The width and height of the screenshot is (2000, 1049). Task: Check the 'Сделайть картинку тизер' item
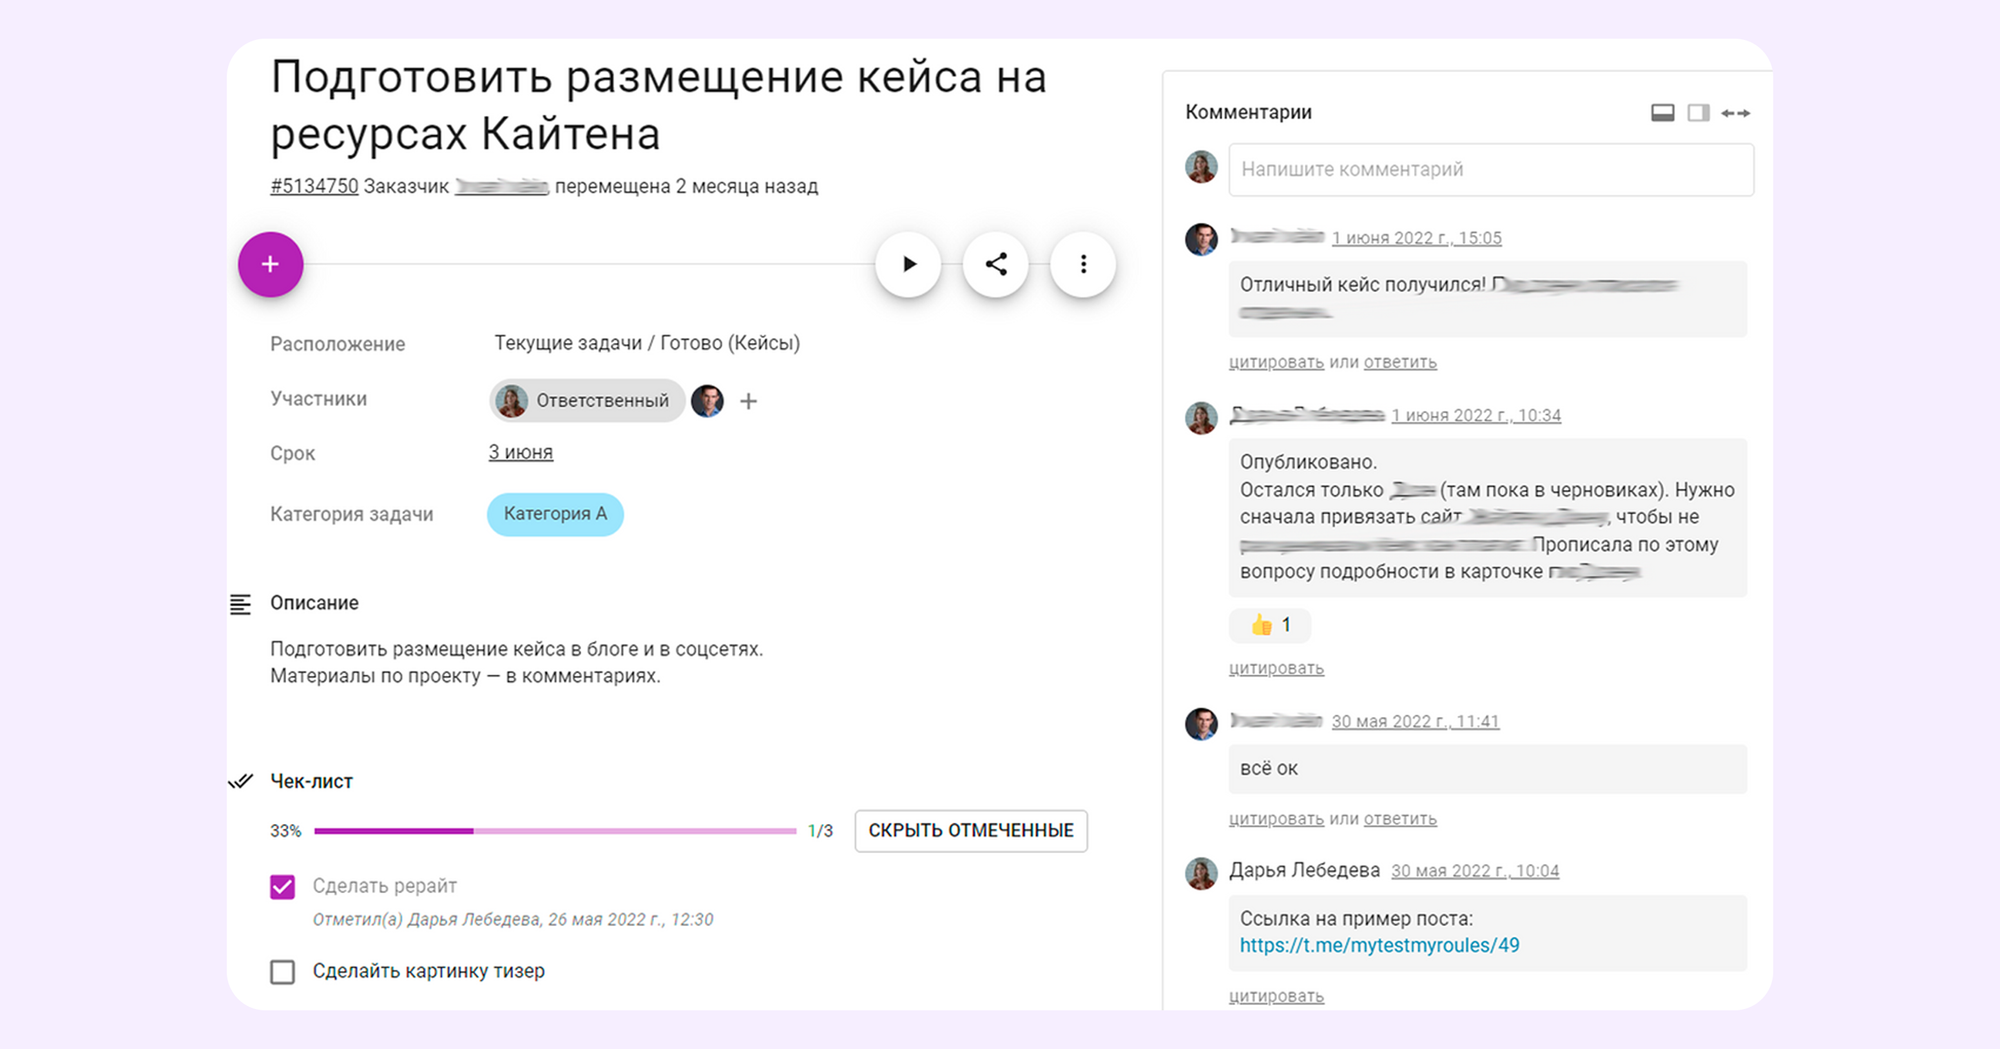click(283, 972)
